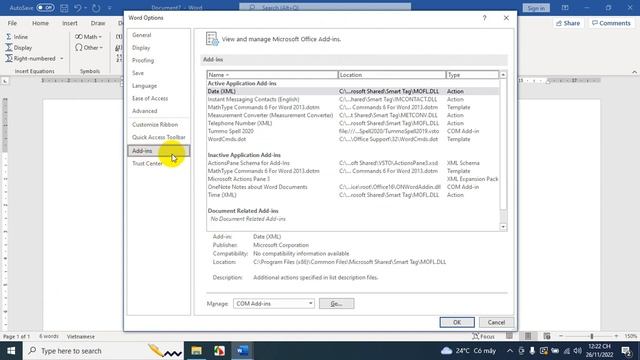
Task: Click the Focus mode status bar icon
Action: click(484, 336)
